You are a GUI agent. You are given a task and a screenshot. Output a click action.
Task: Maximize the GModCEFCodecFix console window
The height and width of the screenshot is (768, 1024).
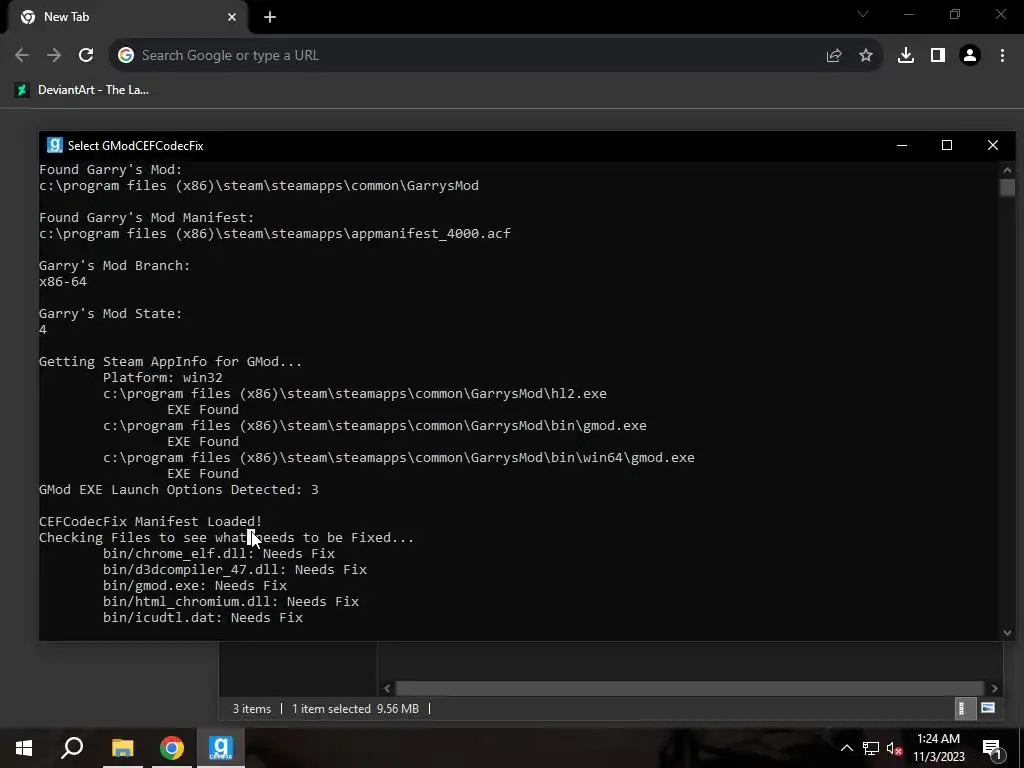pos(947,145)
